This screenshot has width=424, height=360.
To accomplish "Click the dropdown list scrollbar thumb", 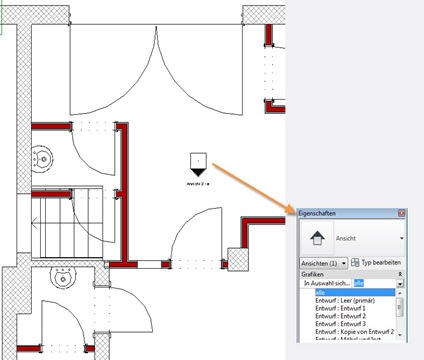I will [400, 306].
